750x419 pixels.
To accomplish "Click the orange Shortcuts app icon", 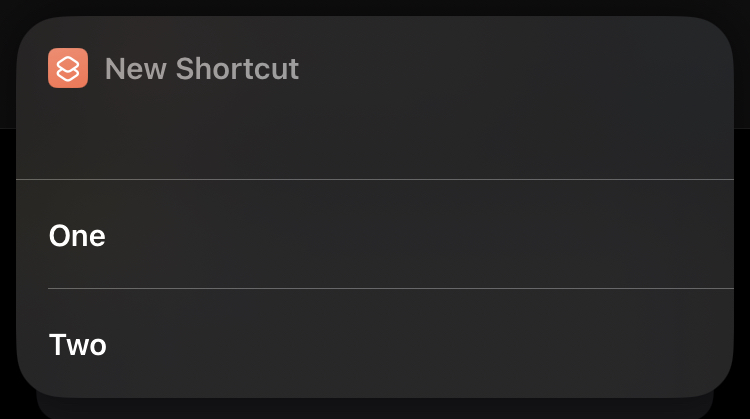I will (68, 68).
